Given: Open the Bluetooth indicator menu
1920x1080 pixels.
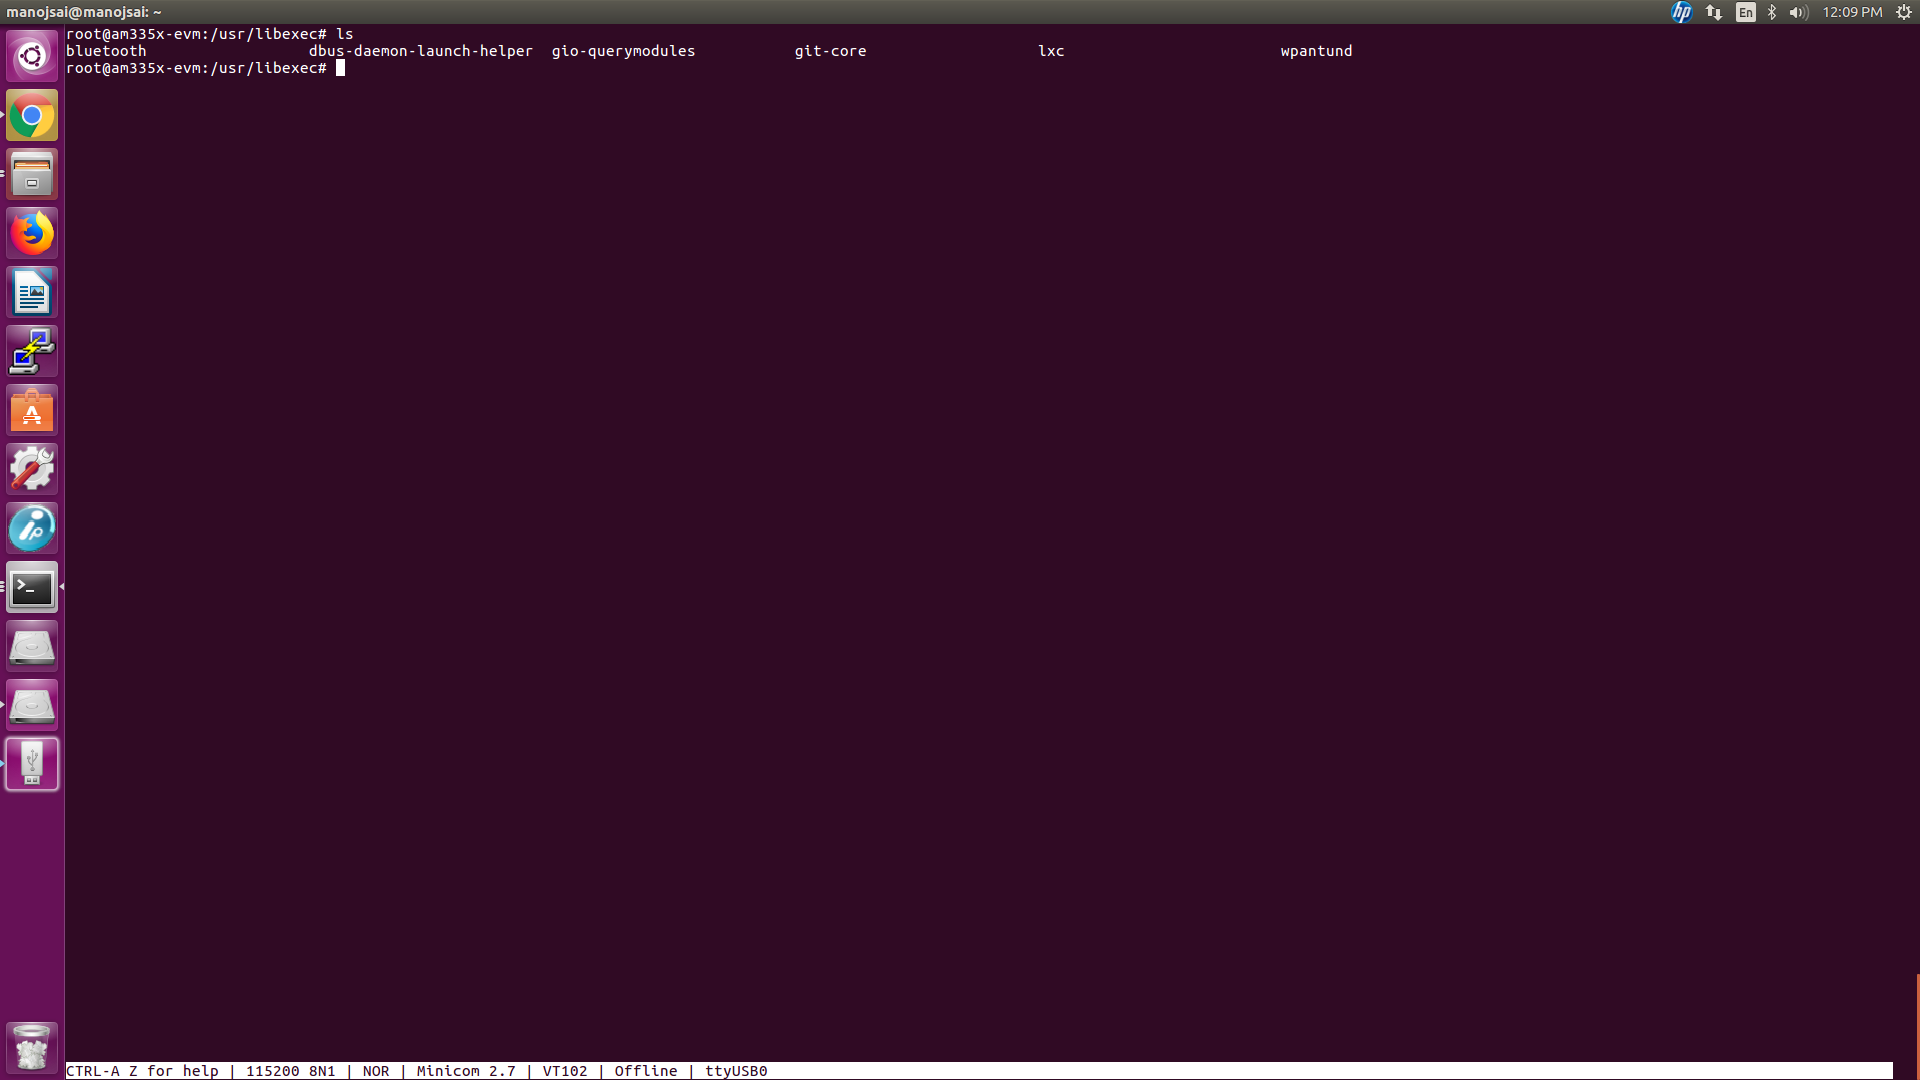Looking at the screenshot, I should click(1772, 12).
